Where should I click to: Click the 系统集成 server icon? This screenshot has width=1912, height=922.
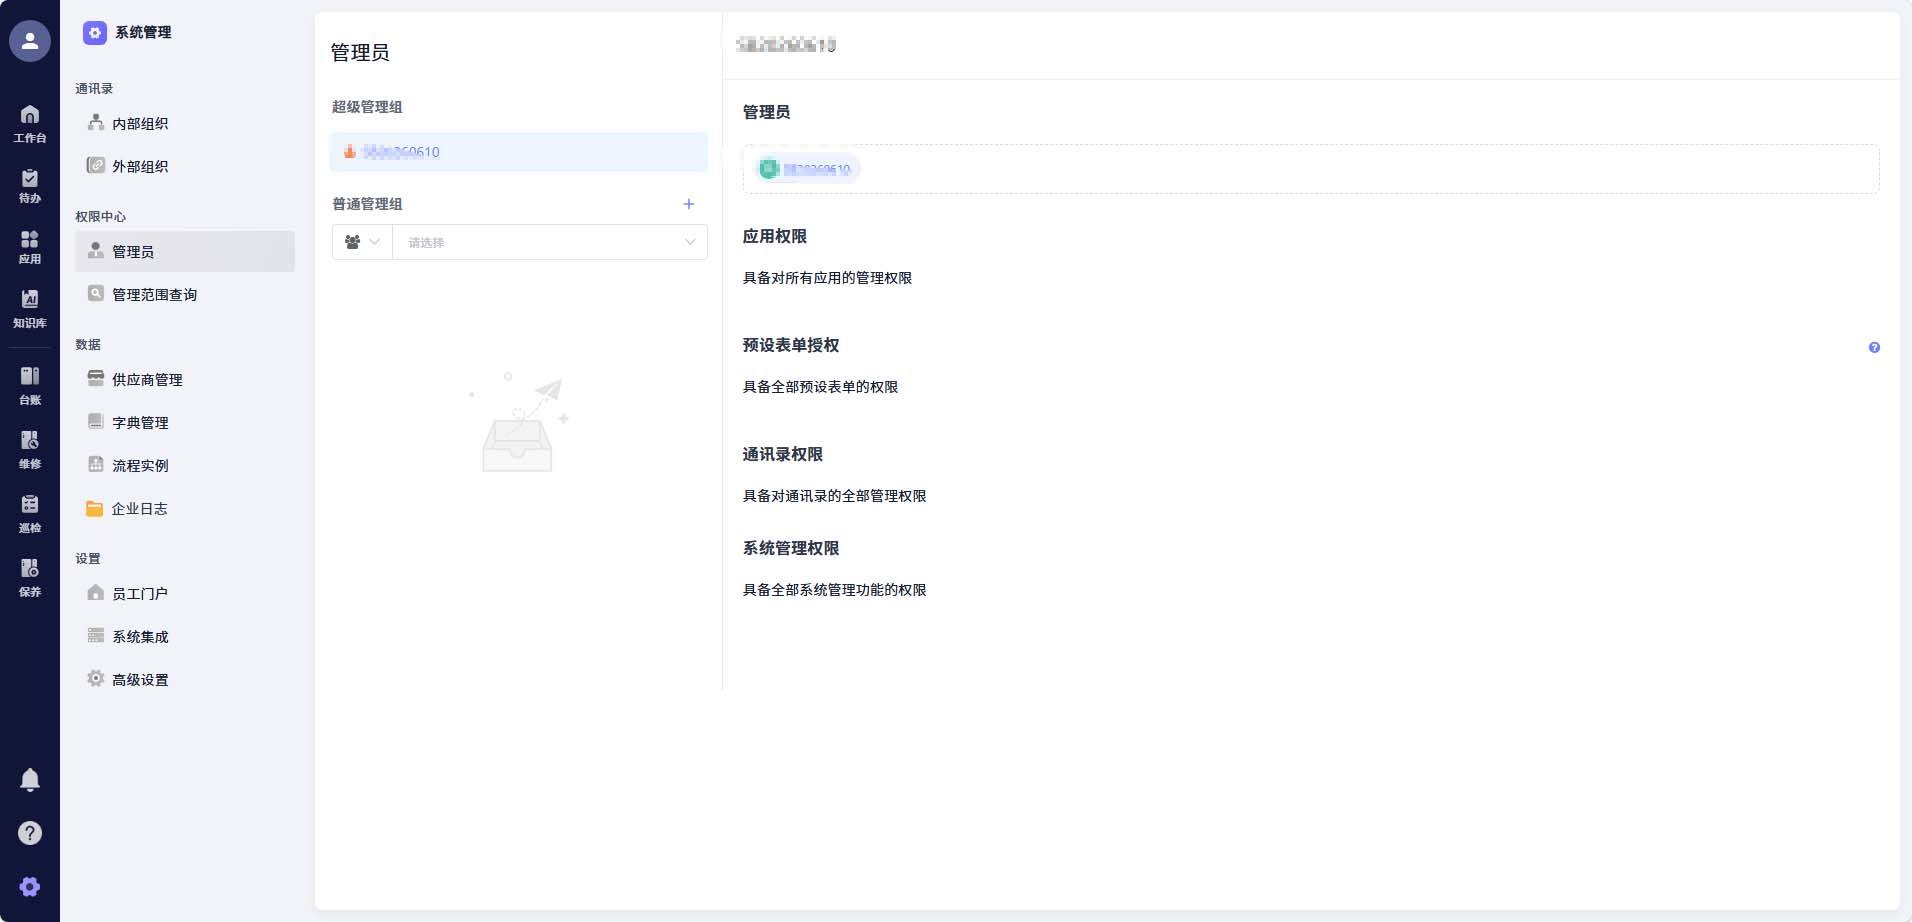pos(96,635)
